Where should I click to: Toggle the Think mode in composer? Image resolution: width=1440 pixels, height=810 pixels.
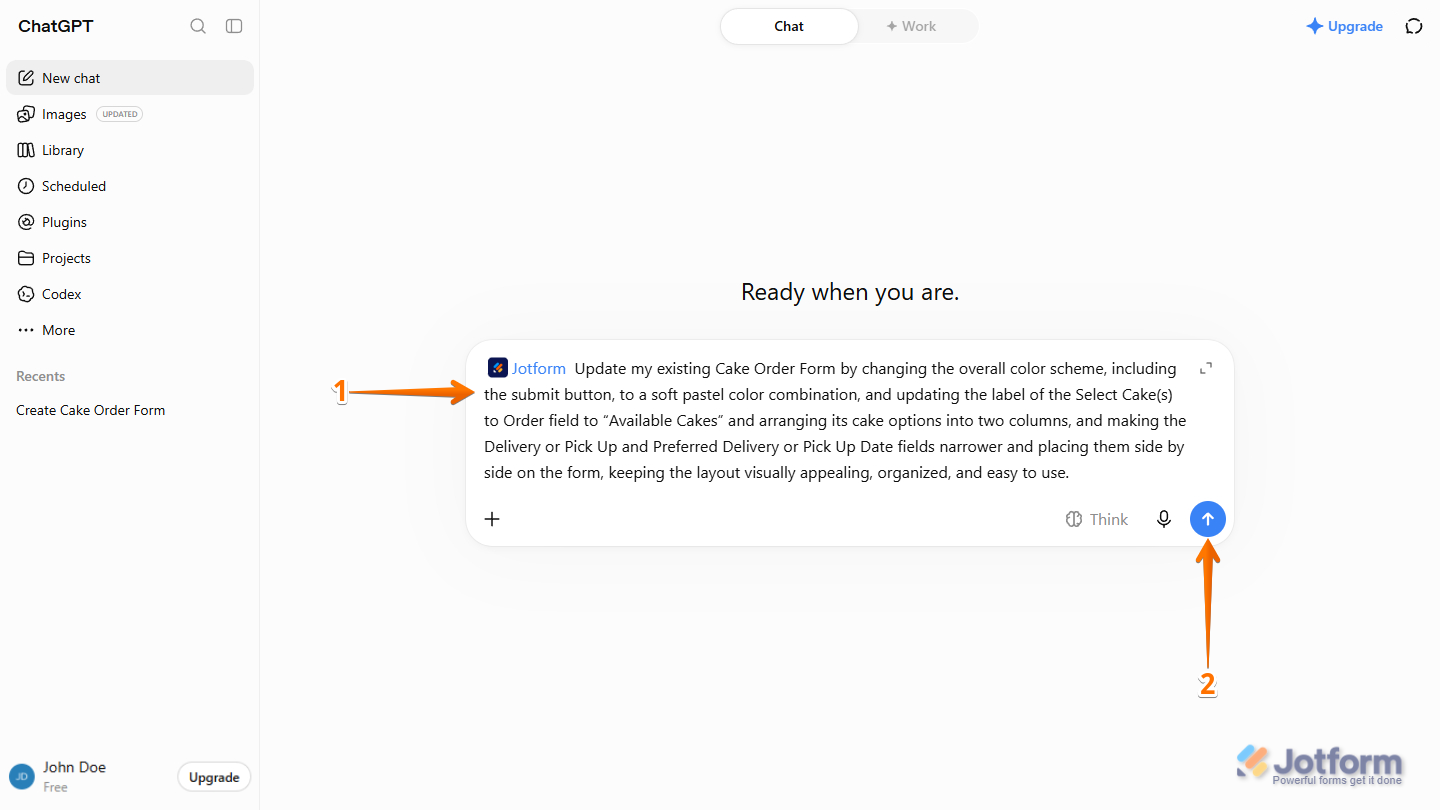point(1097,519)
